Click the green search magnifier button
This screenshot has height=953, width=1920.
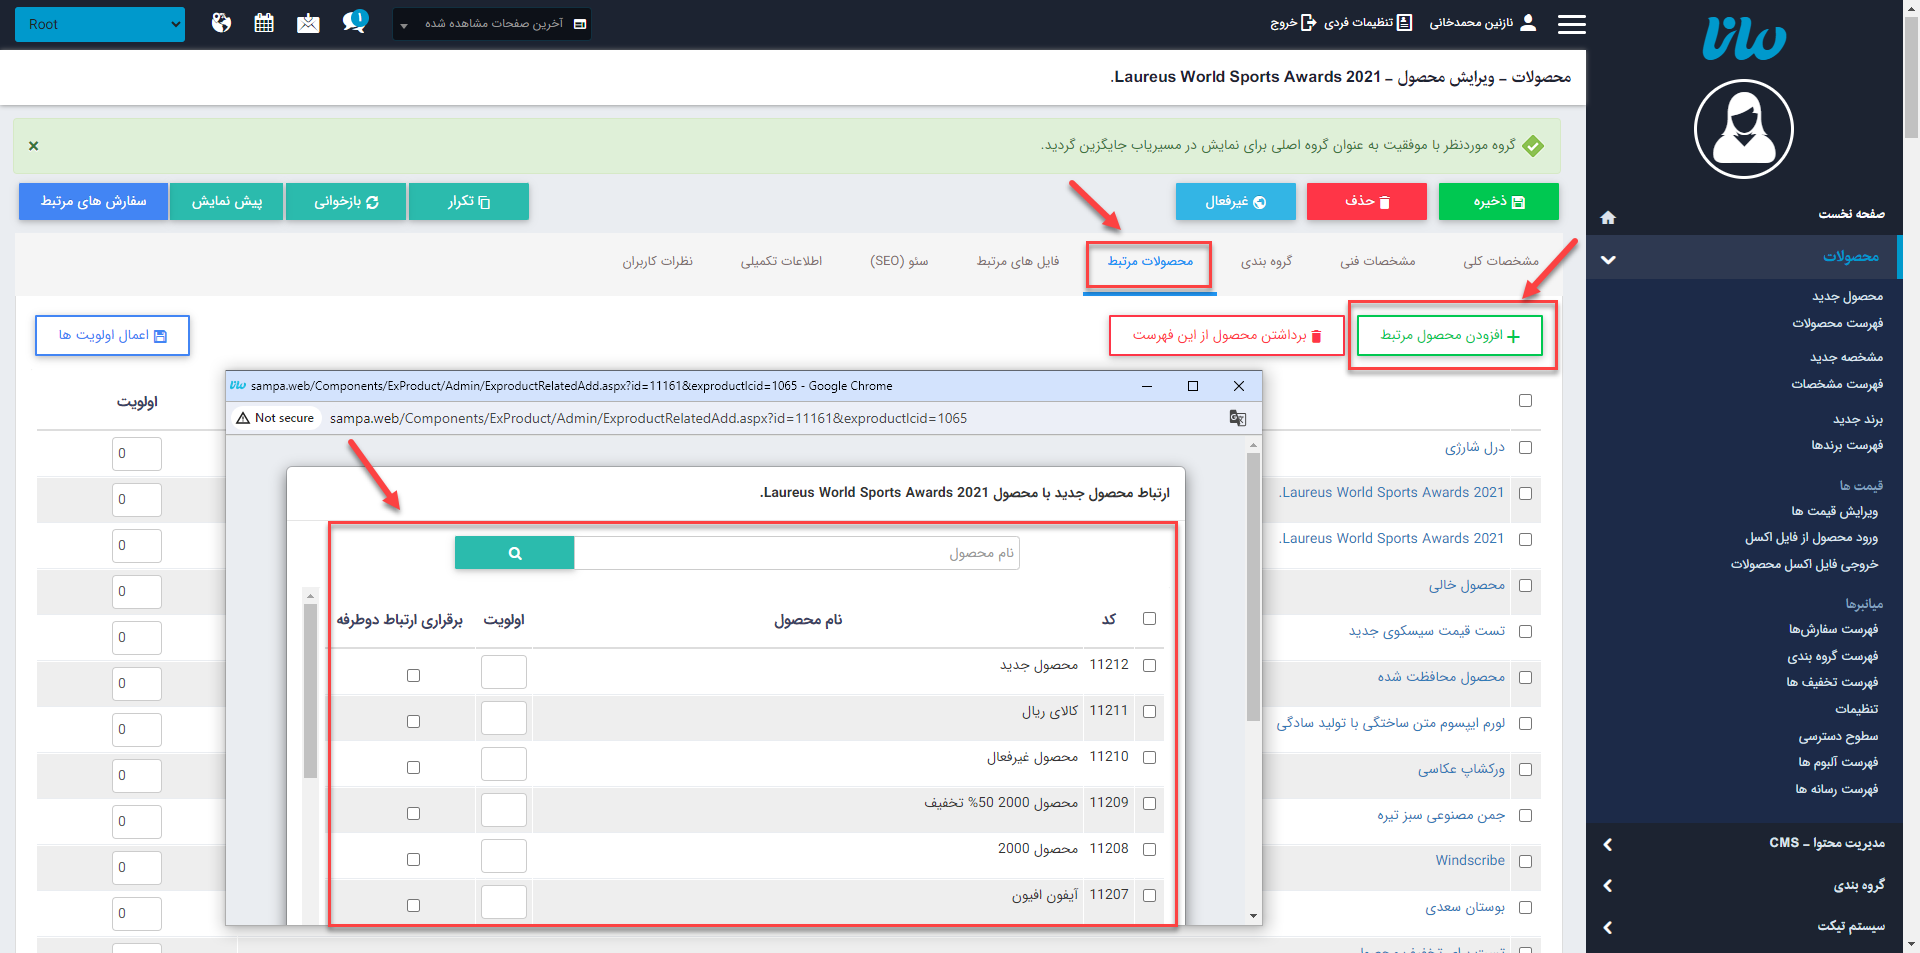(514, 553)
